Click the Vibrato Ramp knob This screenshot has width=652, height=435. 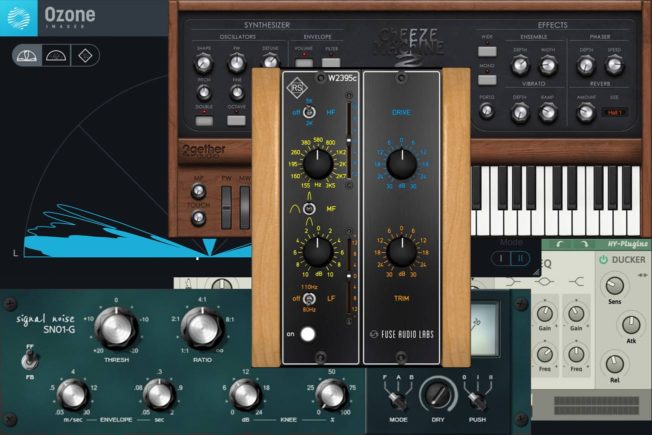pyautogui.click(x=548, y=113)
